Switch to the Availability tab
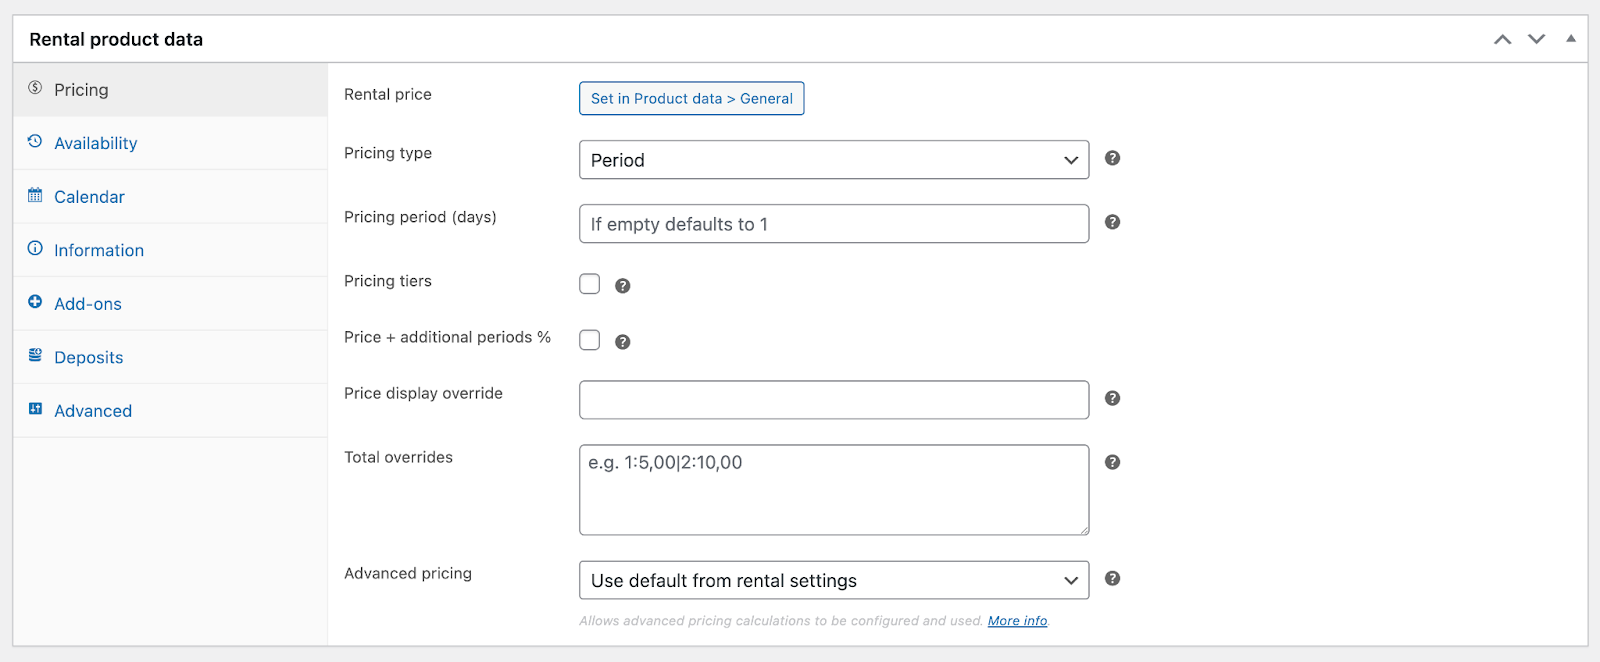The width and height of the screenshot is (1600, 662). [x=170, y=143]
